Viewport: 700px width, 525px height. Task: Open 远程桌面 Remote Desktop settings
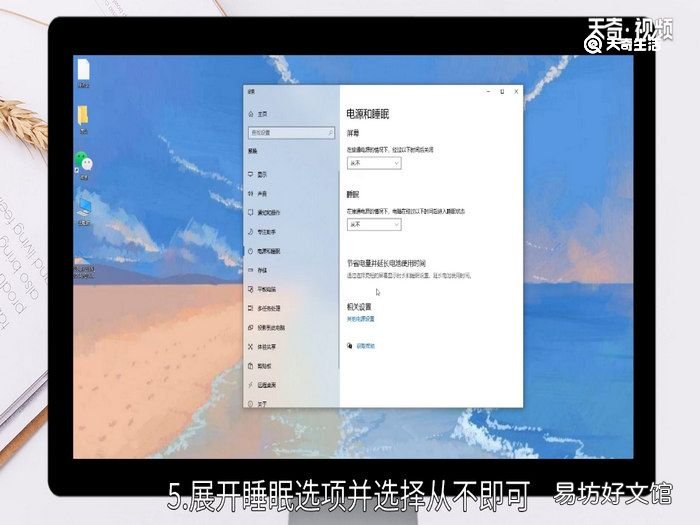point(262,385)
